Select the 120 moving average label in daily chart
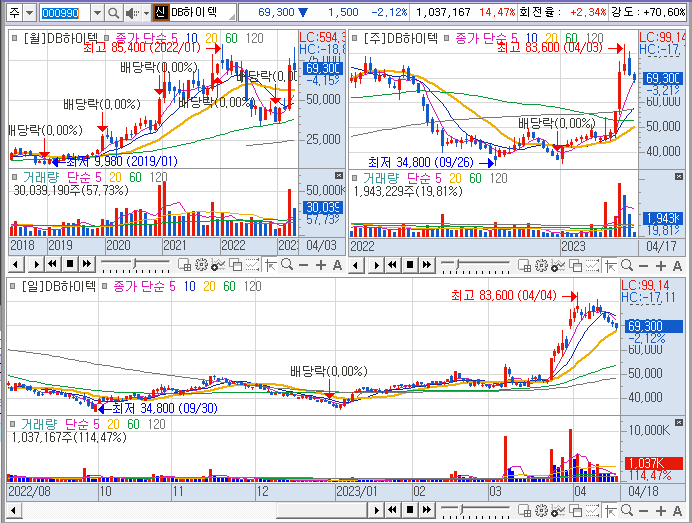The width and height of the screenshot is (692, 523). [x=252, y=286]
